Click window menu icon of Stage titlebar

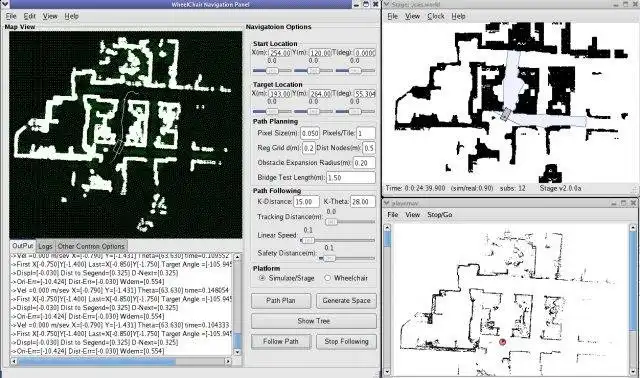coord(387,4)
